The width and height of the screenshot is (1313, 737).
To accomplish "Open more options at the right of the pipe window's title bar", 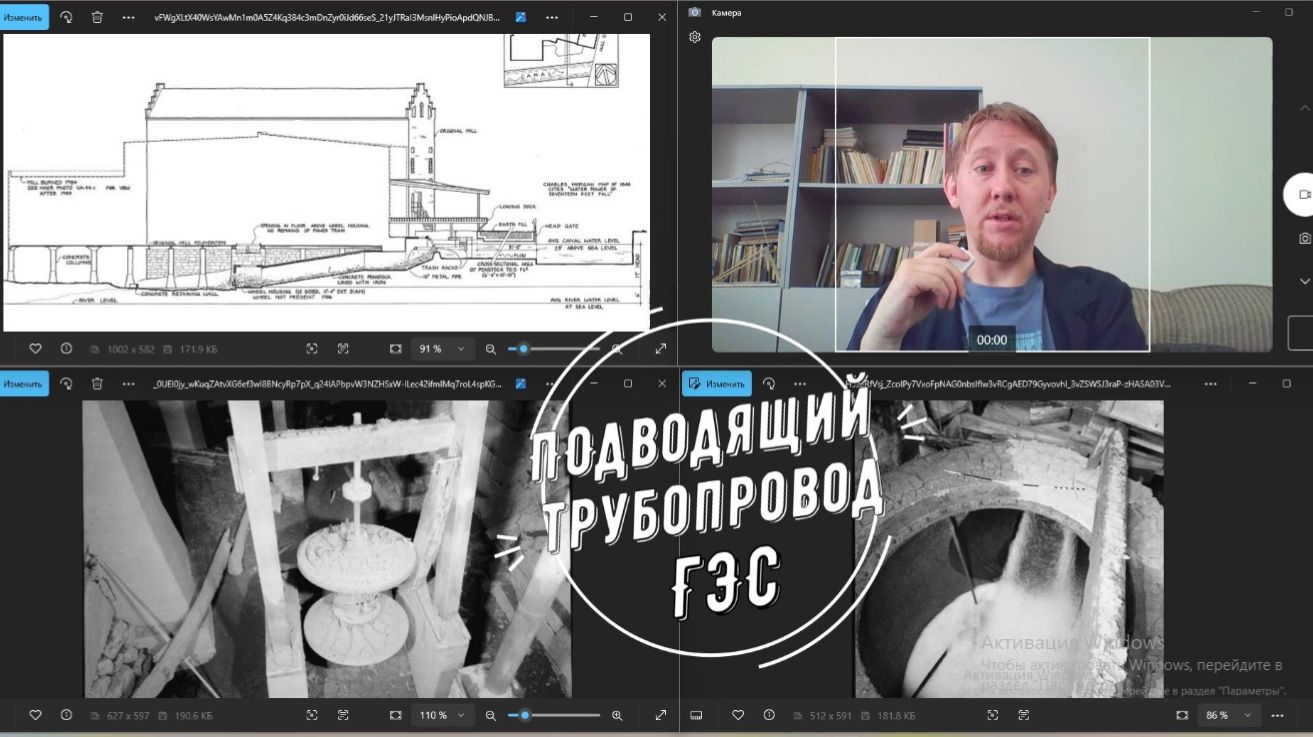I will pyautogui.click(x=1211, y=383).
